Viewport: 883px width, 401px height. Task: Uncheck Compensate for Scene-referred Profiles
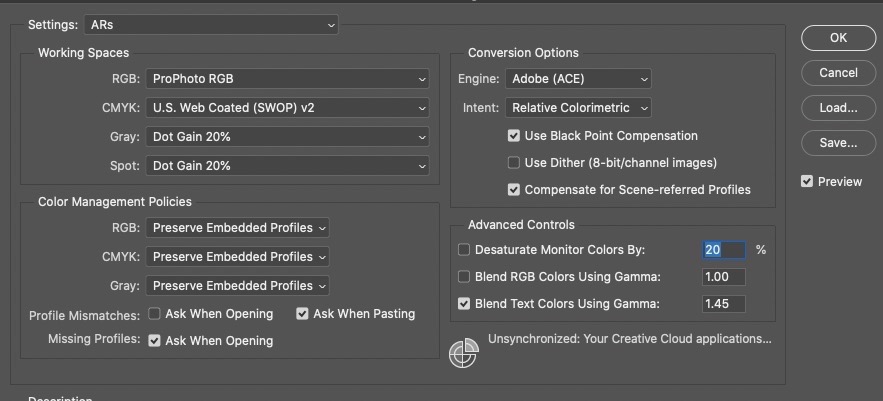pos(514,190)
